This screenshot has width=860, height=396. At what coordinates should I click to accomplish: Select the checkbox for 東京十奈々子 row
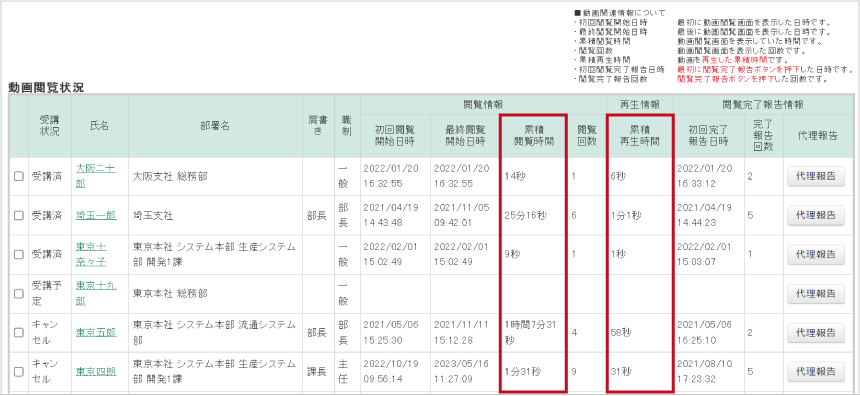point(19,254)
